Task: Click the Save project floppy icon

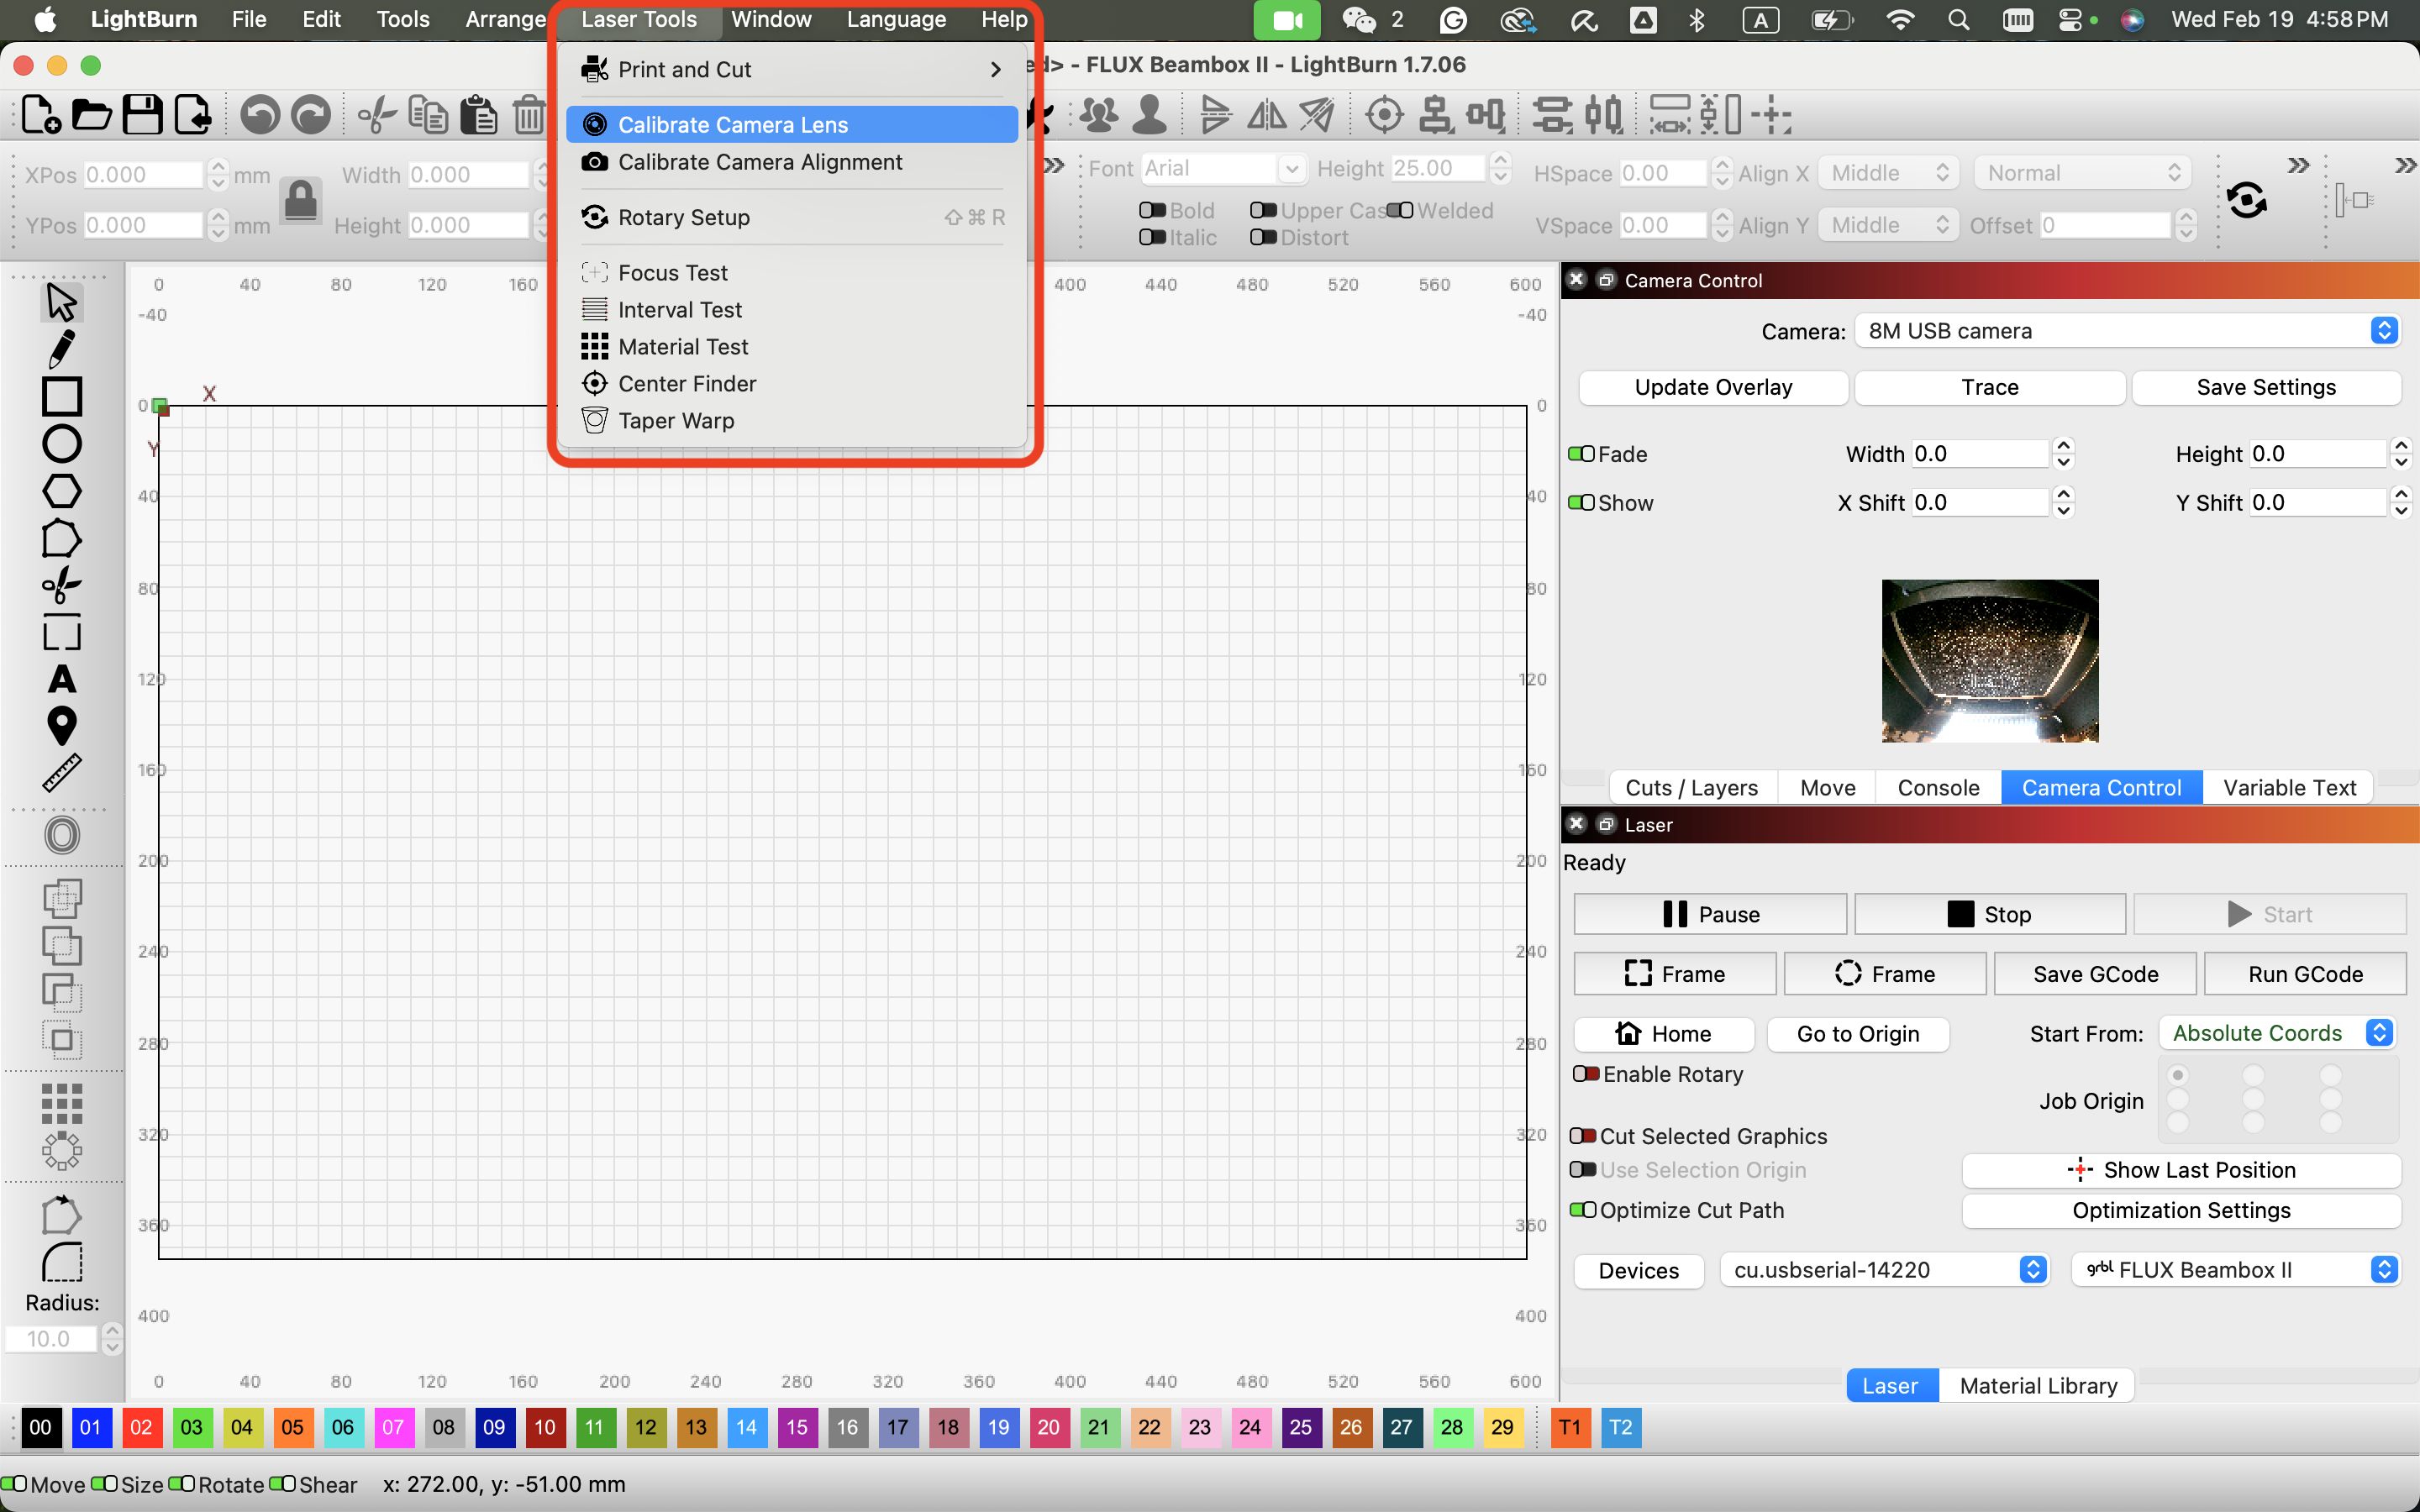Action: pyautogui.click(x=142, y=115)
